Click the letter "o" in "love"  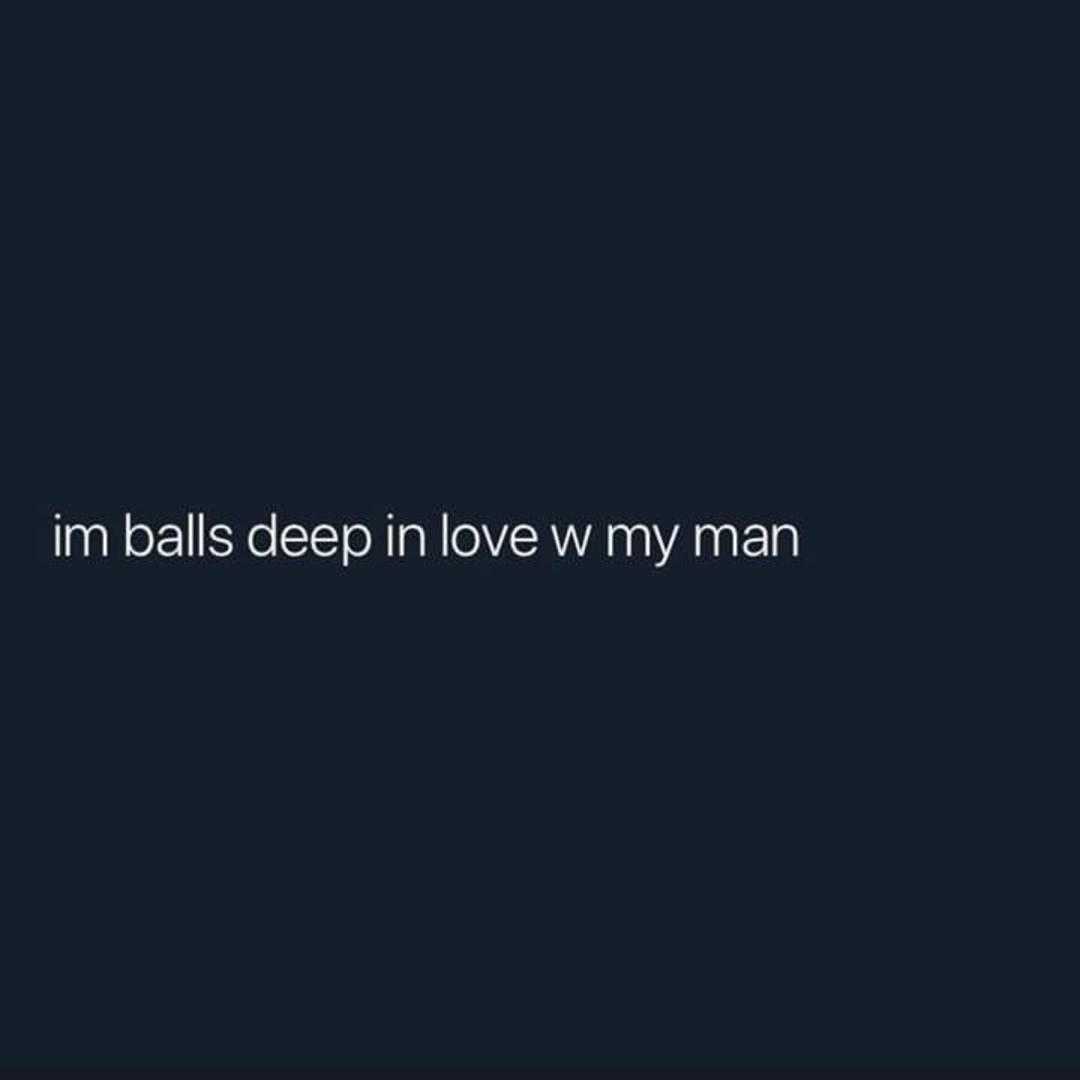click(x=463, y=541)
